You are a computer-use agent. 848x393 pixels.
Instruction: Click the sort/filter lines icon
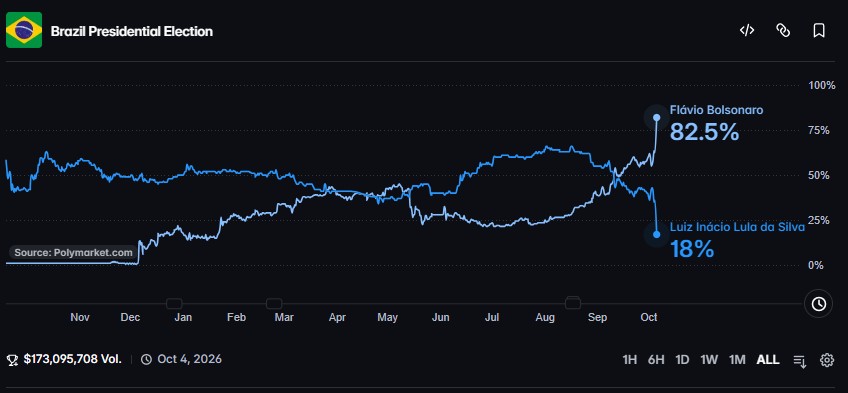(800, 361)
